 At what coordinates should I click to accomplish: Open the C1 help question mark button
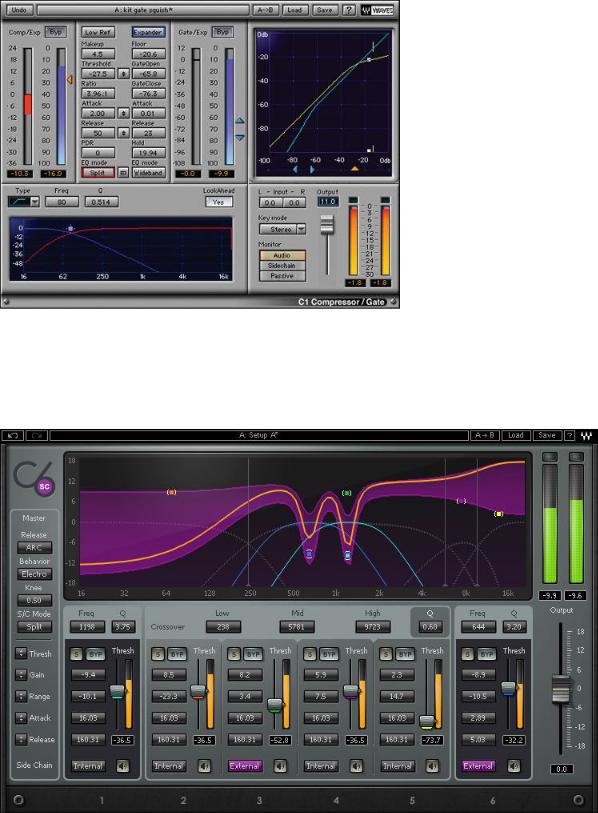(350, 10)
